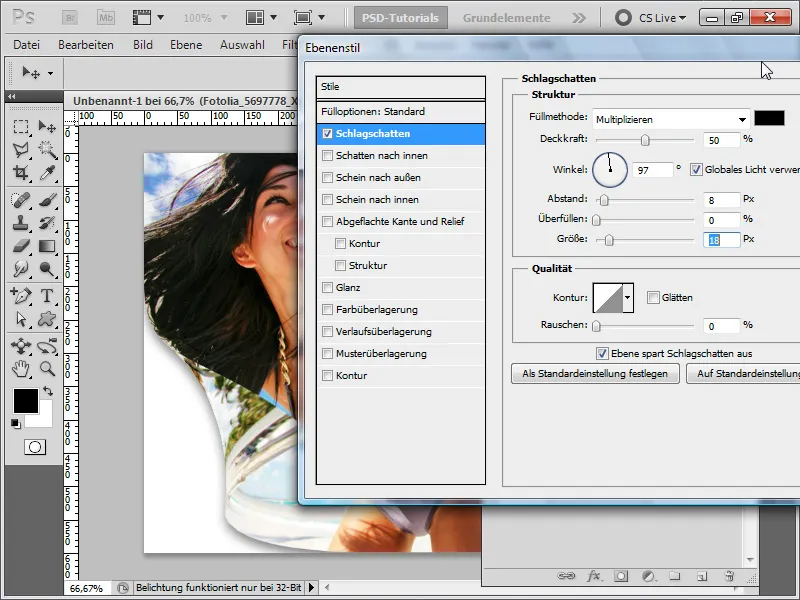Viewport: 800px width, 600px height.
Task: Click Als Standardeinstellung festlegen button
Action: [x=595, y=373]
